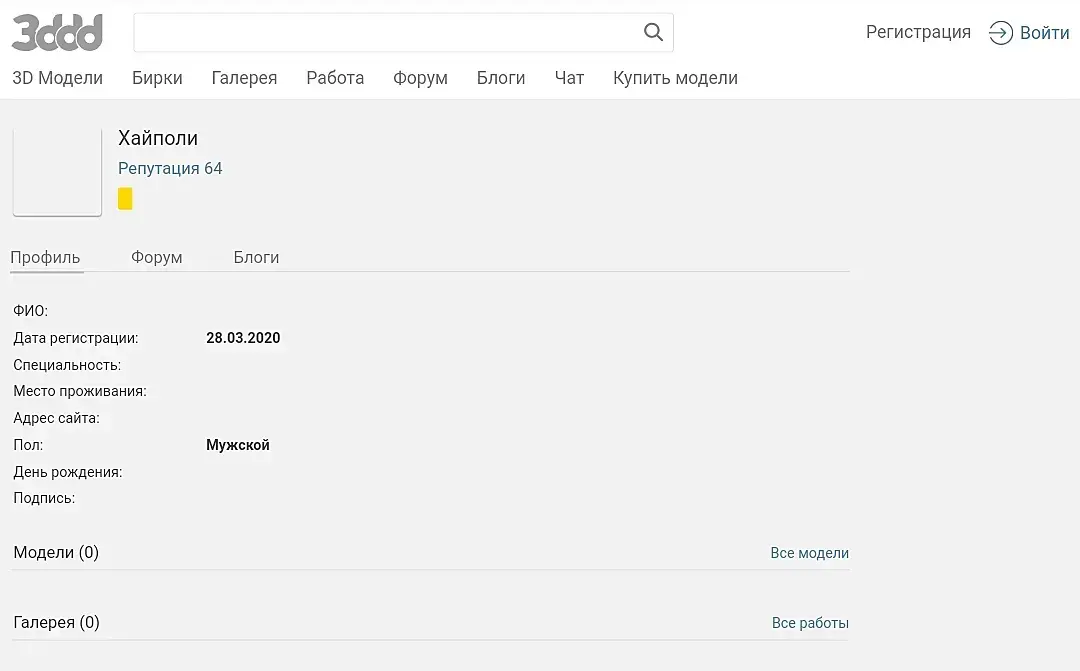The height and width of the screenshot is (671, 1080).
Task: Click the empty profile avatar thumbnail
Action: point(57,172)
